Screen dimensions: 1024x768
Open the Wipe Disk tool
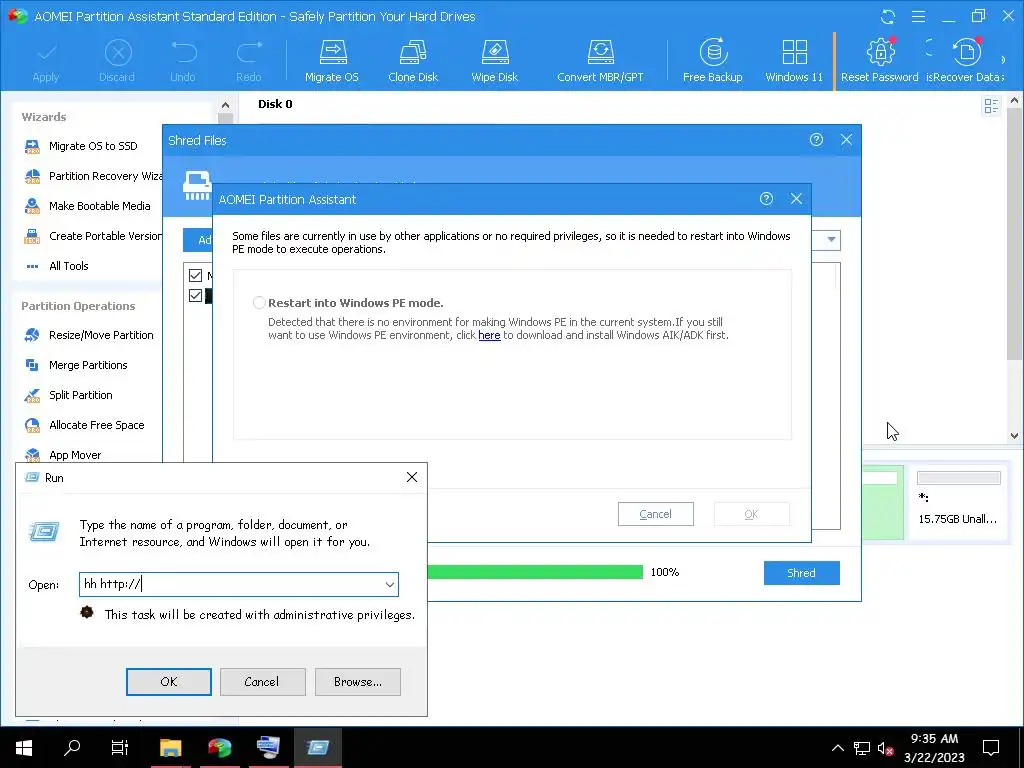pyautogui.click(x=494, y=61)
